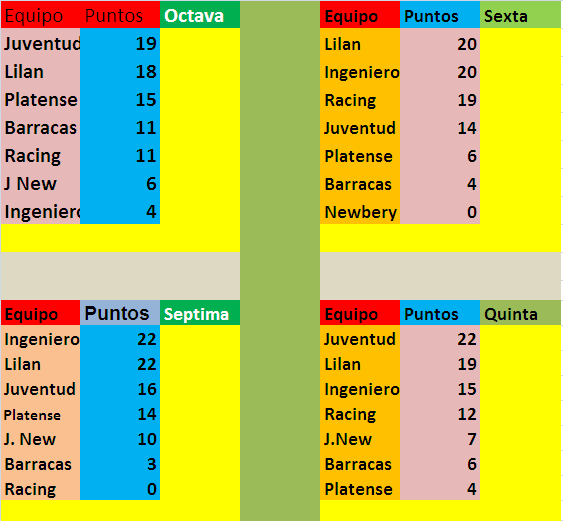The image size is (563, 529).
Task: Click the small Platense cell in Septima
Action: [41, 414]
